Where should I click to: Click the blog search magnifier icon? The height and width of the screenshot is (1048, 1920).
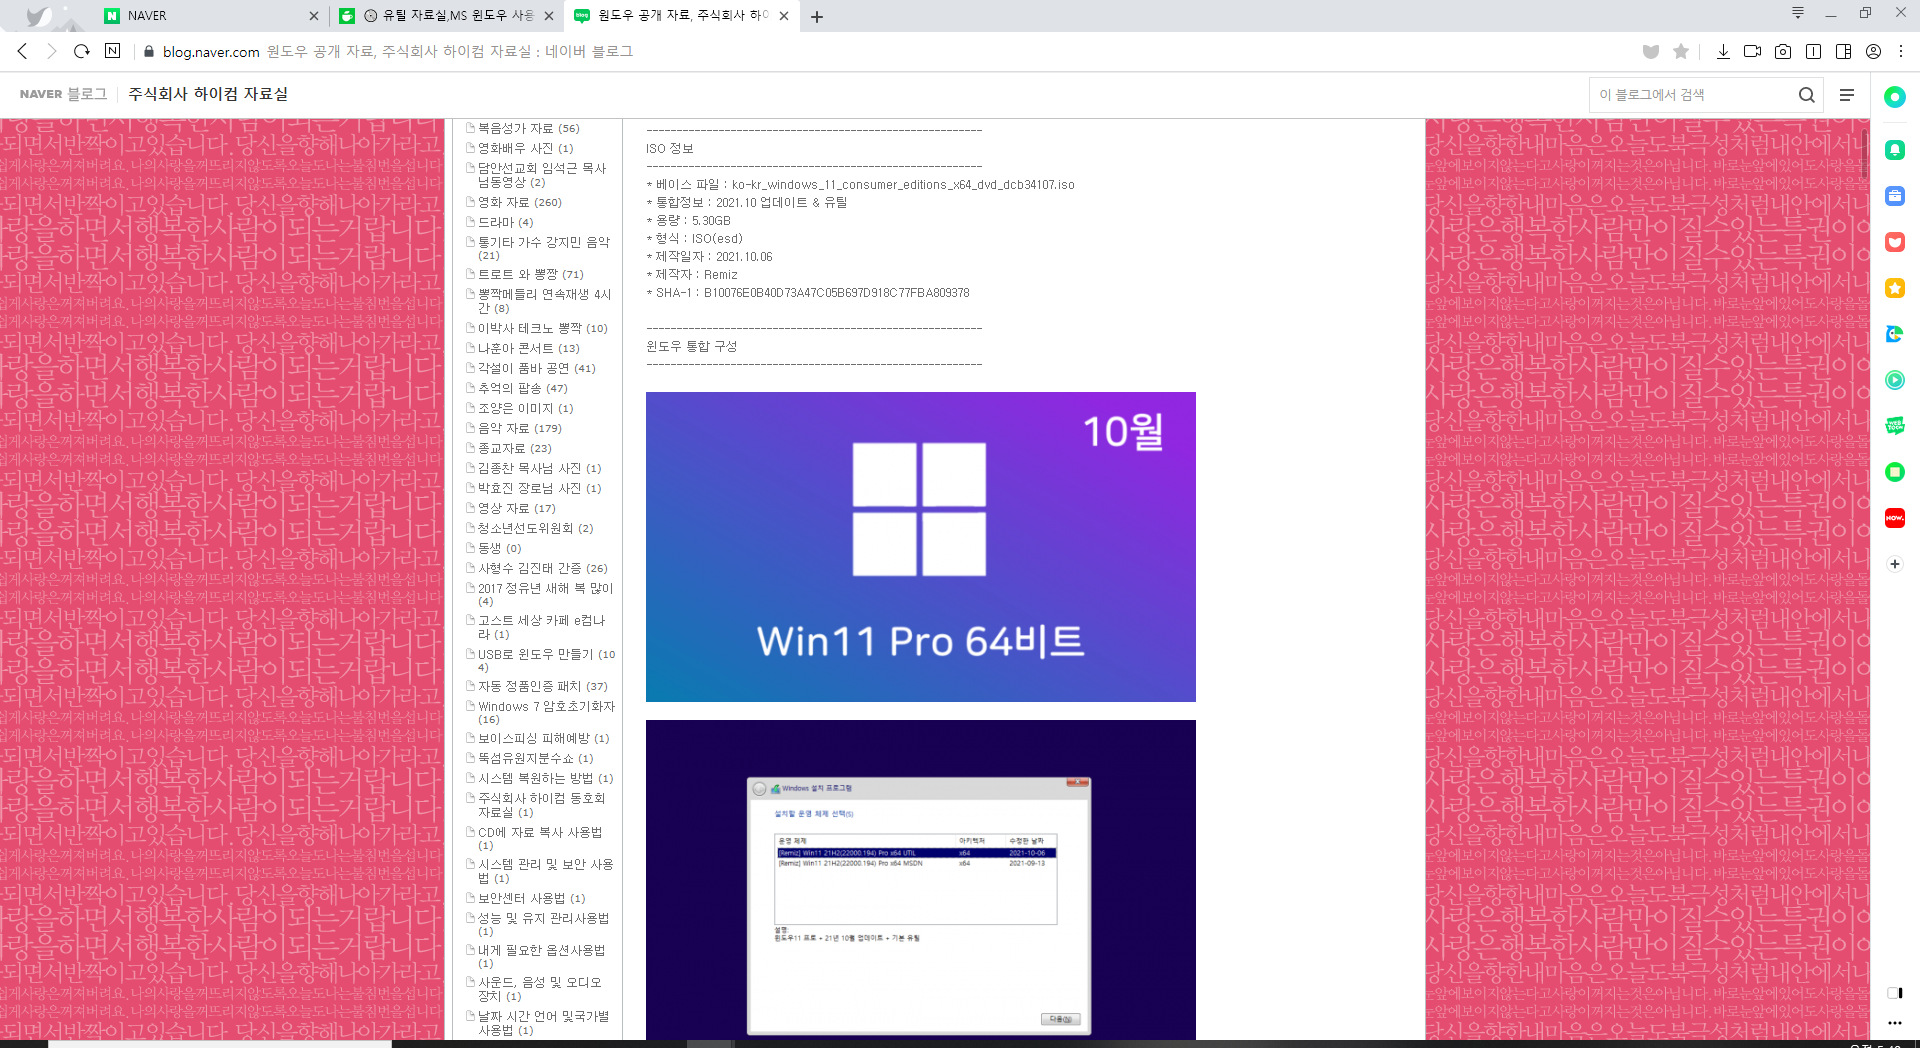click(x=1806, y=95)
